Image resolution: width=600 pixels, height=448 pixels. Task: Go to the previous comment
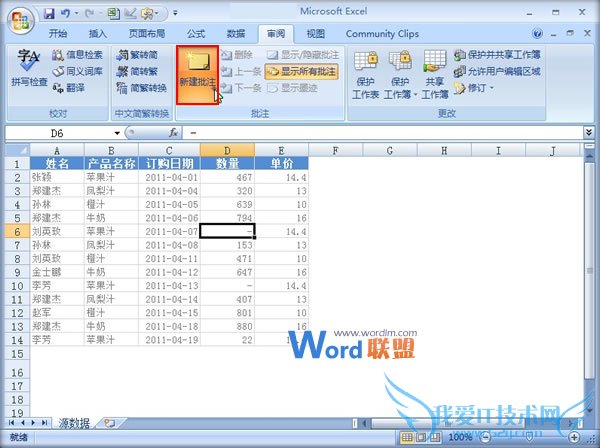pyautogui.click(x=241, y=71)
